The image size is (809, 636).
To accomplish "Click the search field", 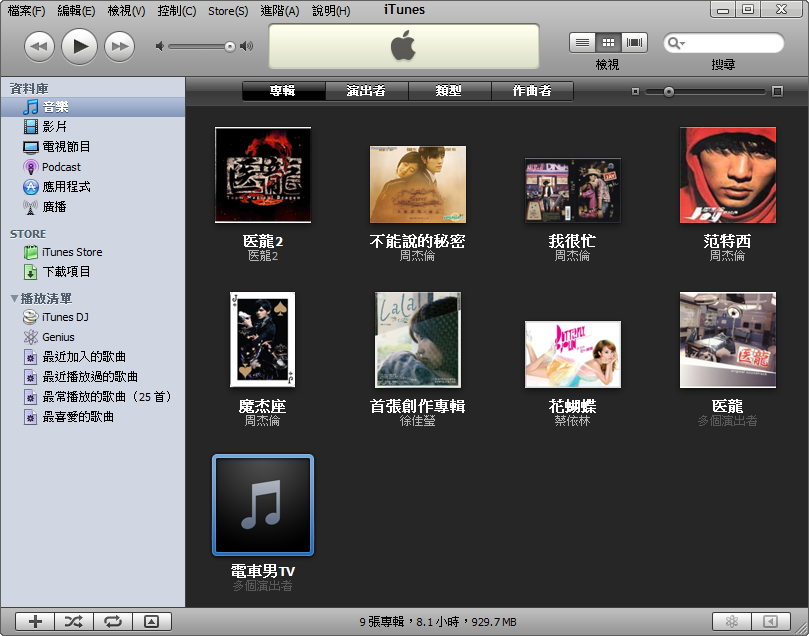I will point(724,43).
